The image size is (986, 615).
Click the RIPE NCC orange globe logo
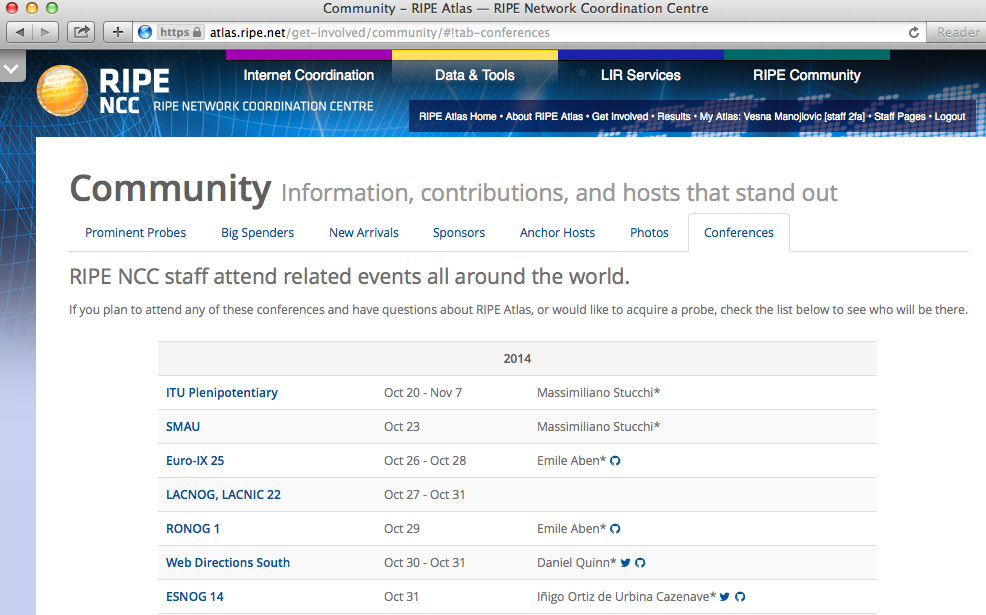click(x=63, y=91)
